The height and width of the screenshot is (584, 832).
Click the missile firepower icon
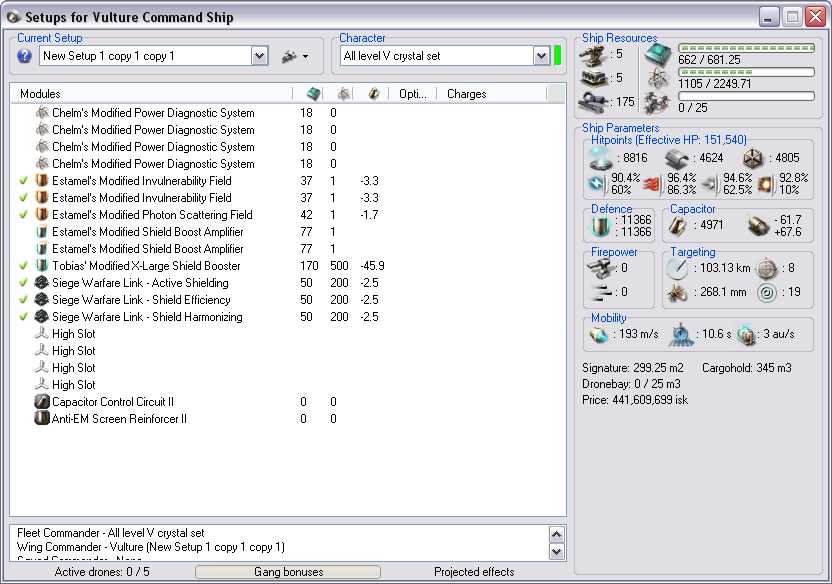[x=600, y=292]
